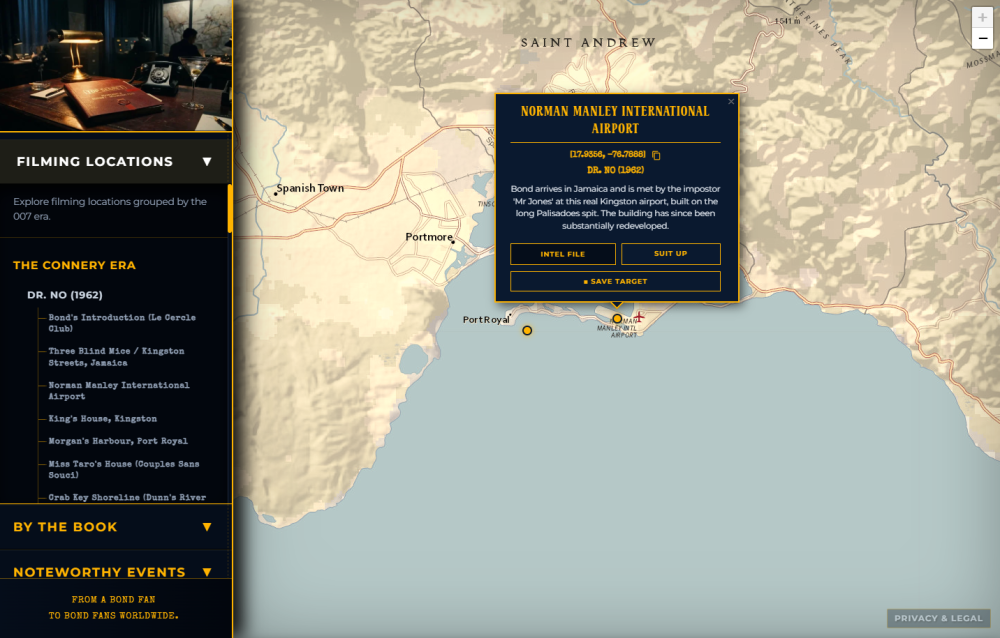Screen dimensions: 1000x638
Task: Click the airport map marker under the popup
Action: click(617, 318)
